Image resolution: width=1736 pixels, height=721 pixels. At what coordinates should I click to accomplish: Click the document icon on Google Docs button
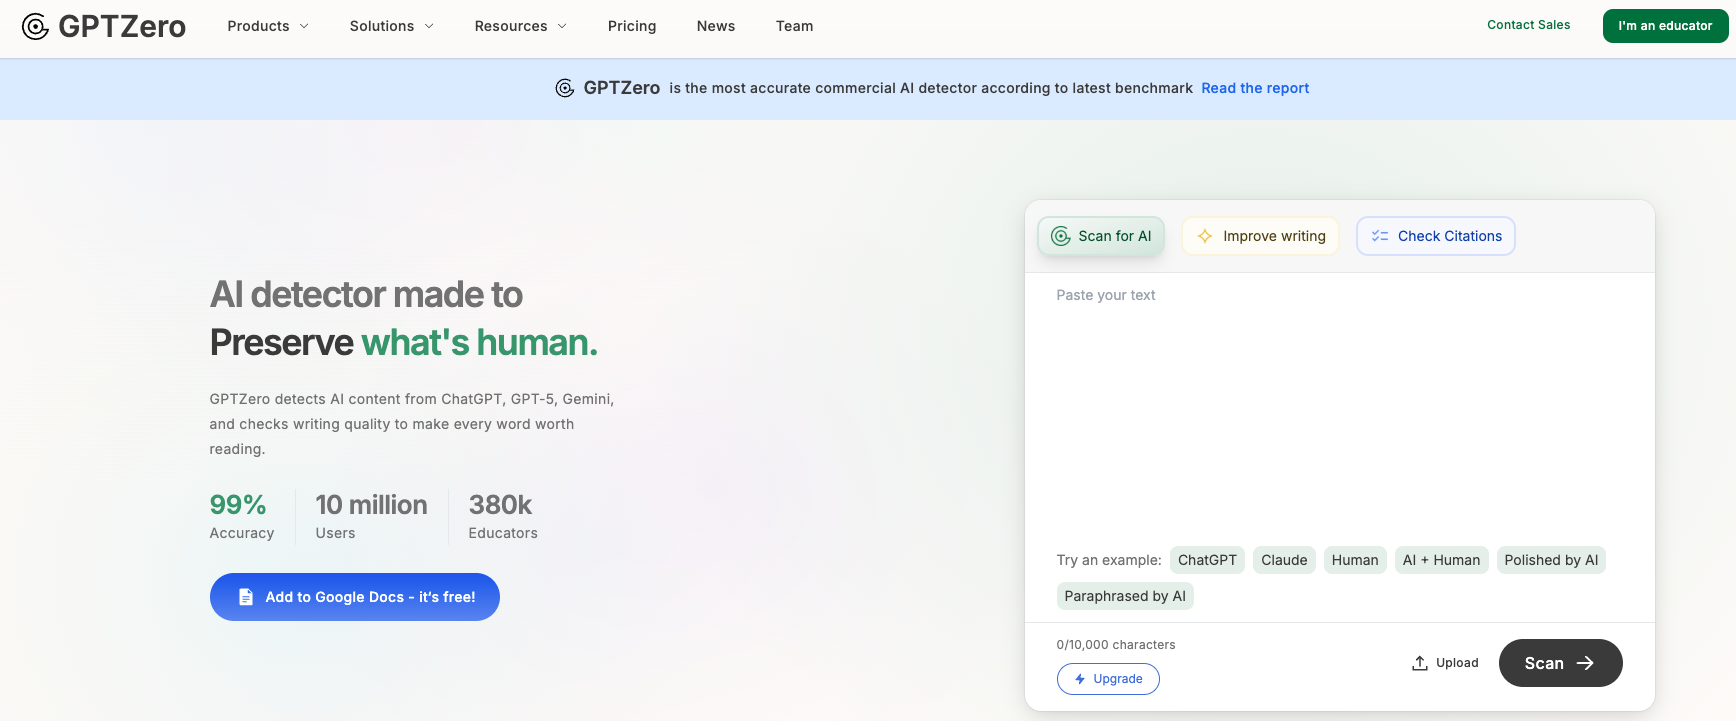point(246,597)
